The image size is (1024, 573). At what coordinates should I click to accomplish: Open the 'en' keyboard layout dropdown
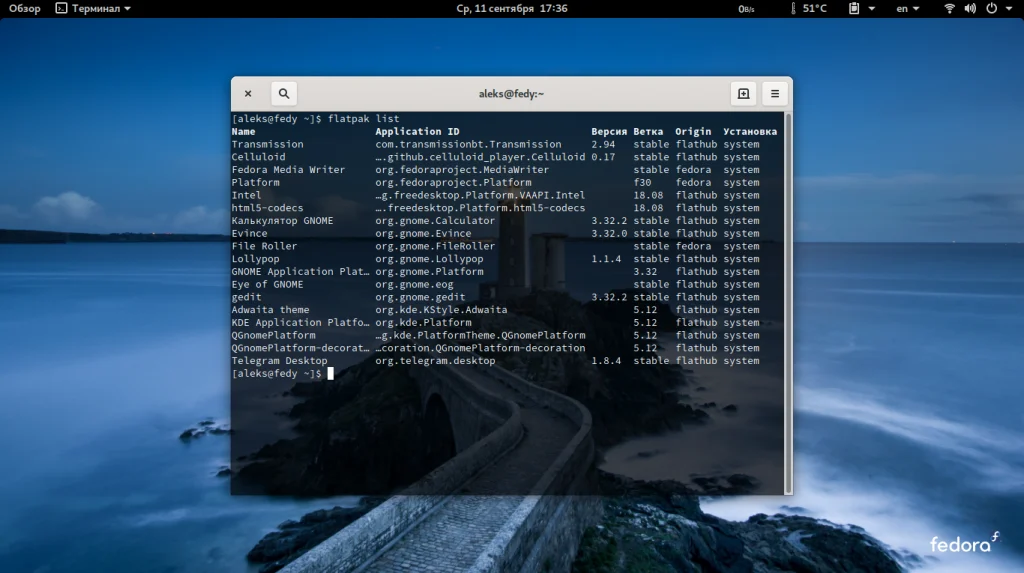pos(907,8)
